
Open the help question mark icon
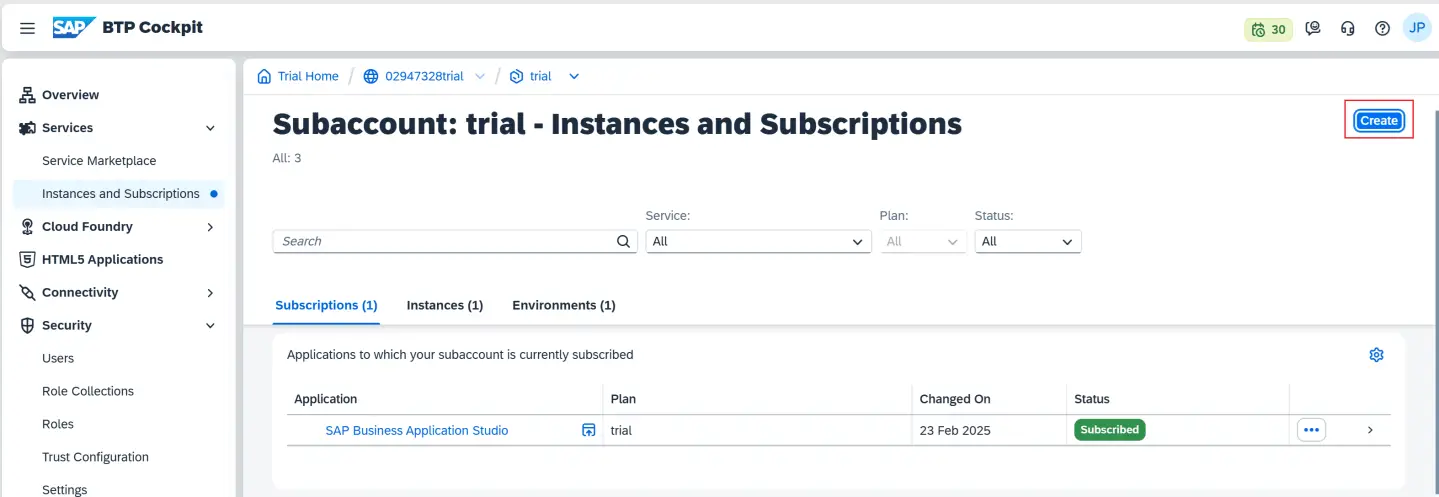click(1382, 29)
